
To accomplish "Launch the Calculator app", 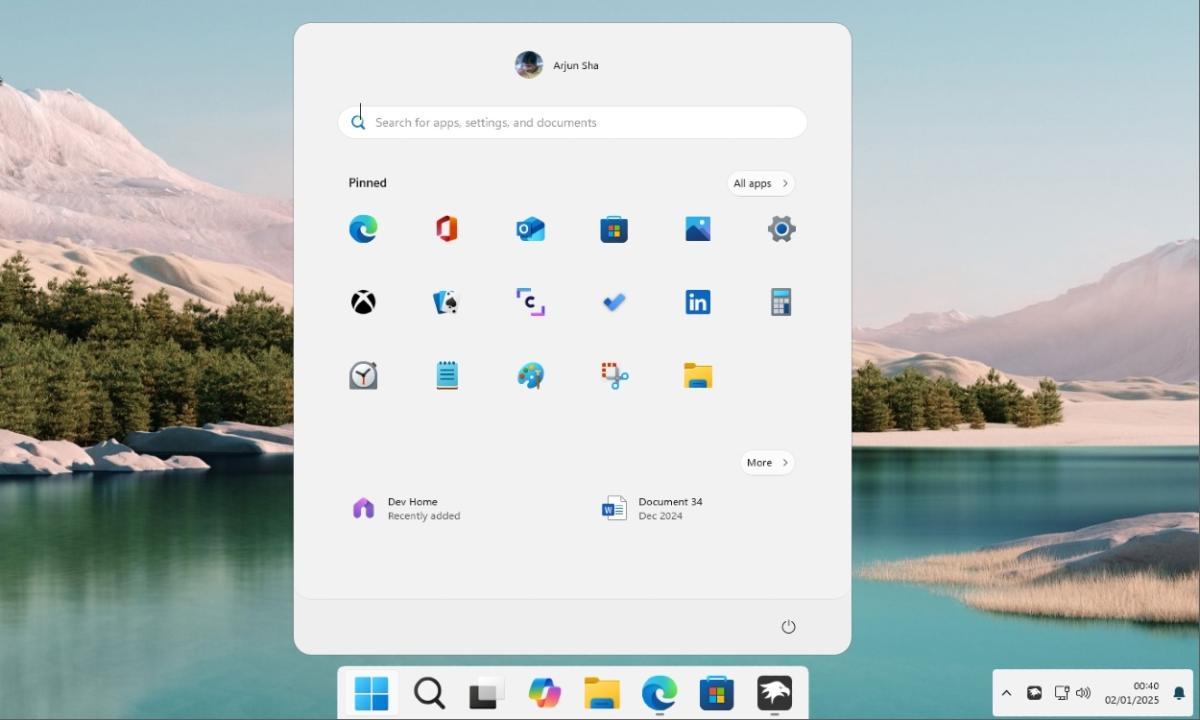I will 781,301.
